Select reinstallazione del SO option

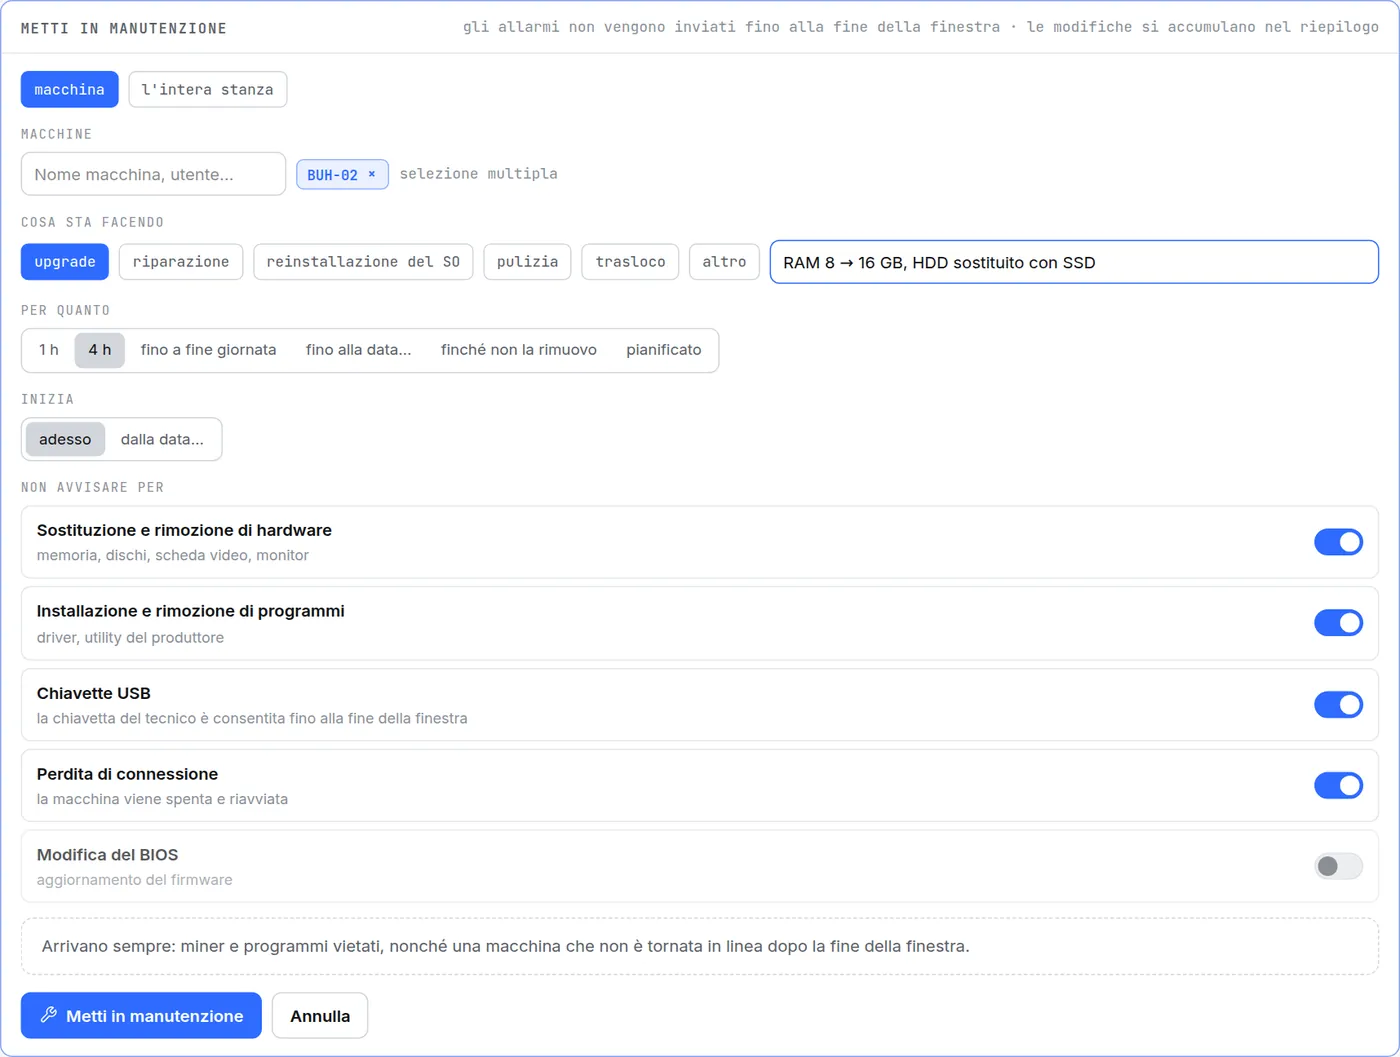coord(363,262)
